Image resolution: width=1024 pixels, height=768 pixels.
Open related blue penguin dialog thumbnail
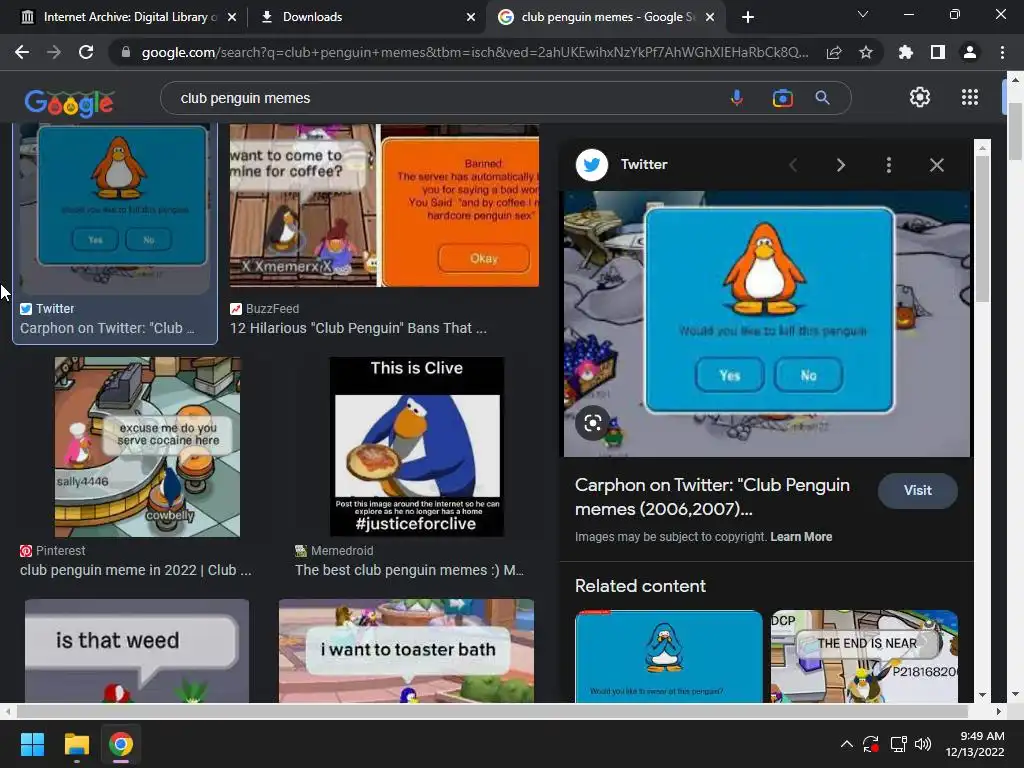(x=668, y=656)
